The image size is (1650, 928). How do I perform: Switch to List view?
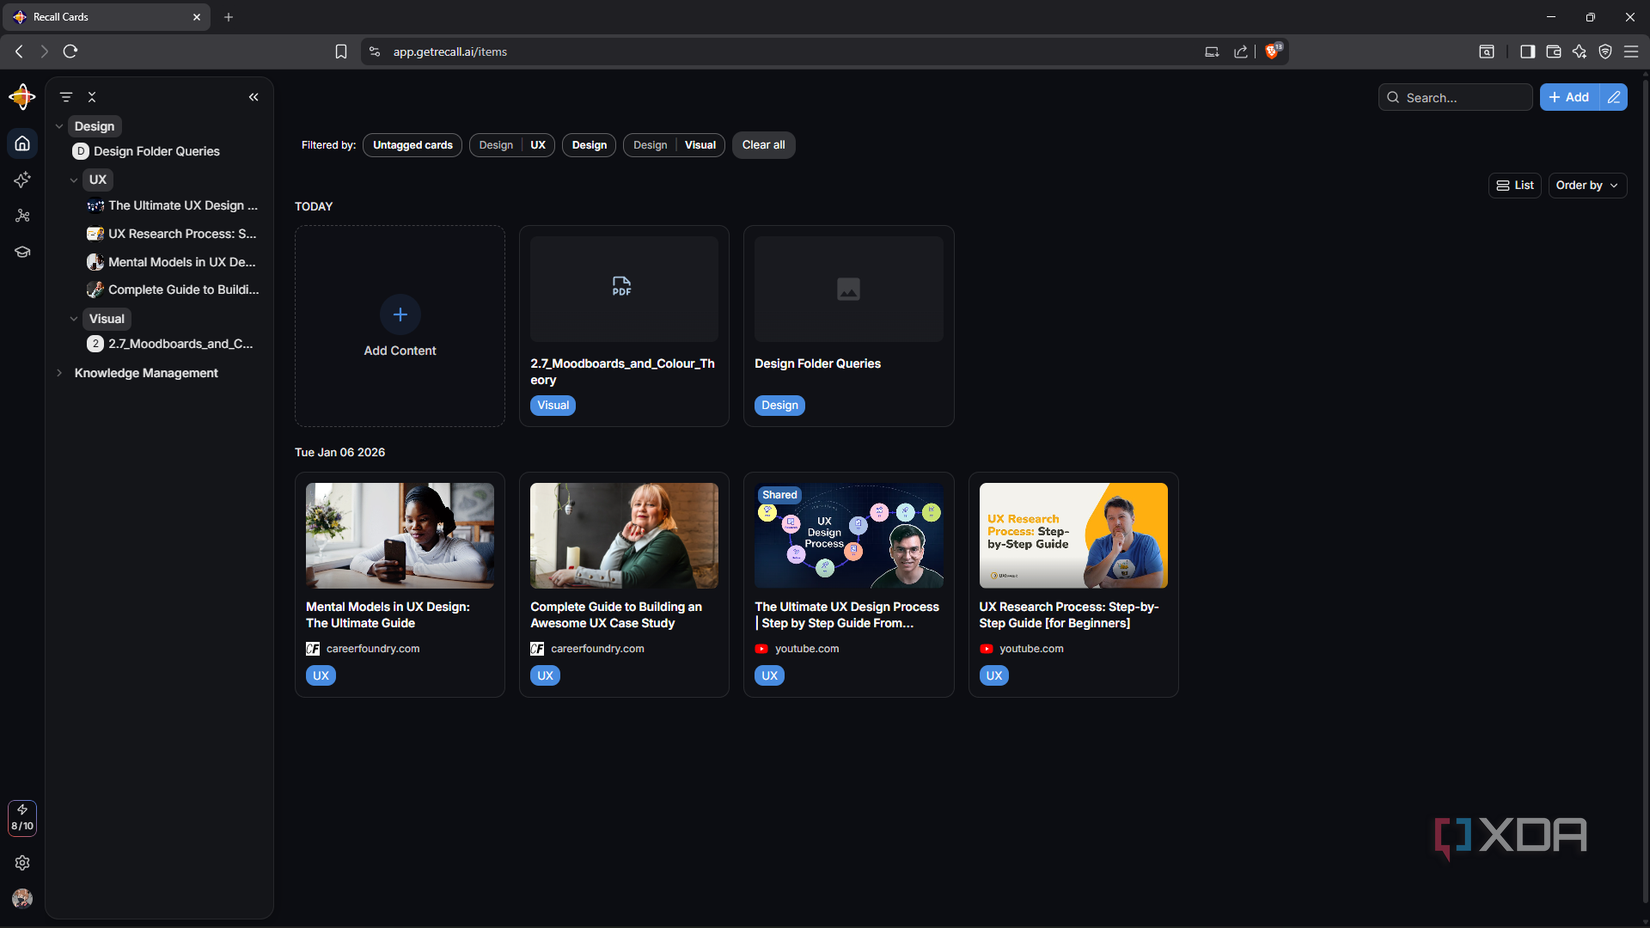1515,185
